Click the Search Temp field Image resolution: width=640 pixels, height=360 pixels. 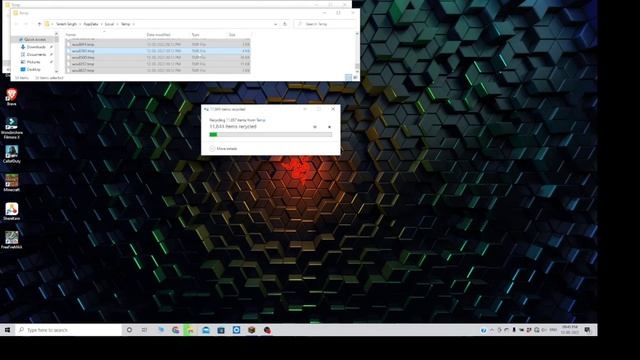(325, 24)
